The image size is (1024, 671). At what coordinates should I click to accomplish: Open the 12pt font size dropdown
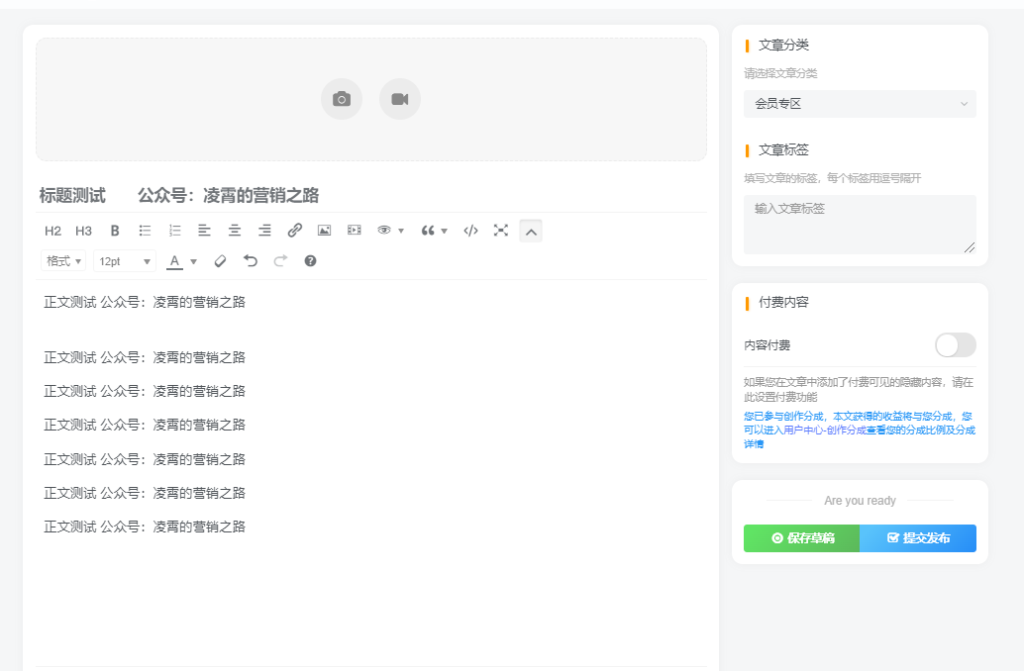[124, 261]
